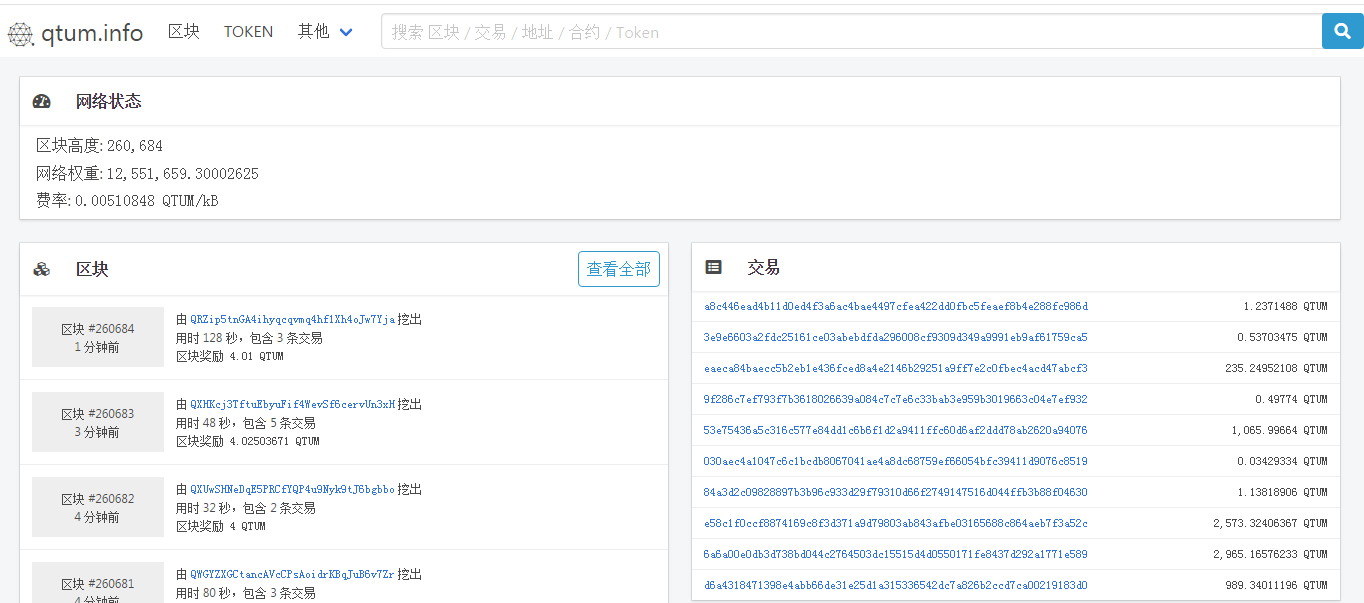Click the blue search magnifier button
The image size is (1364, 603).
pos(1342,31)
